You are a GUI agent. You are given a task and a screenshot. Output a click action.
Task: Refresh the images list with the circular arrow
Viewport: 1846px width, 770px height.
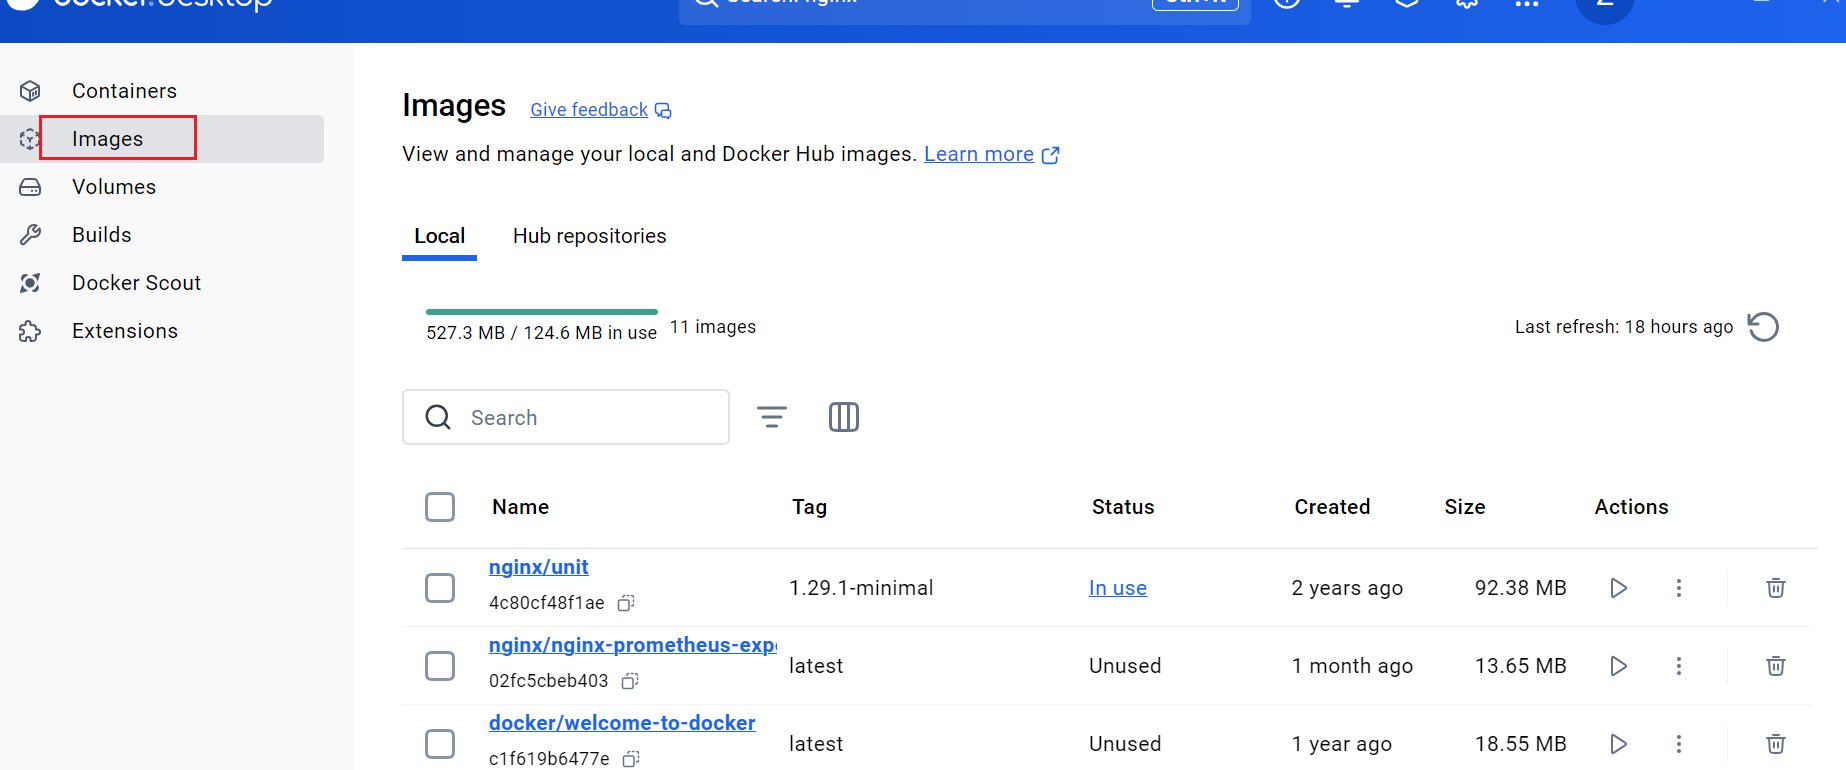(x=1763, y=327)
